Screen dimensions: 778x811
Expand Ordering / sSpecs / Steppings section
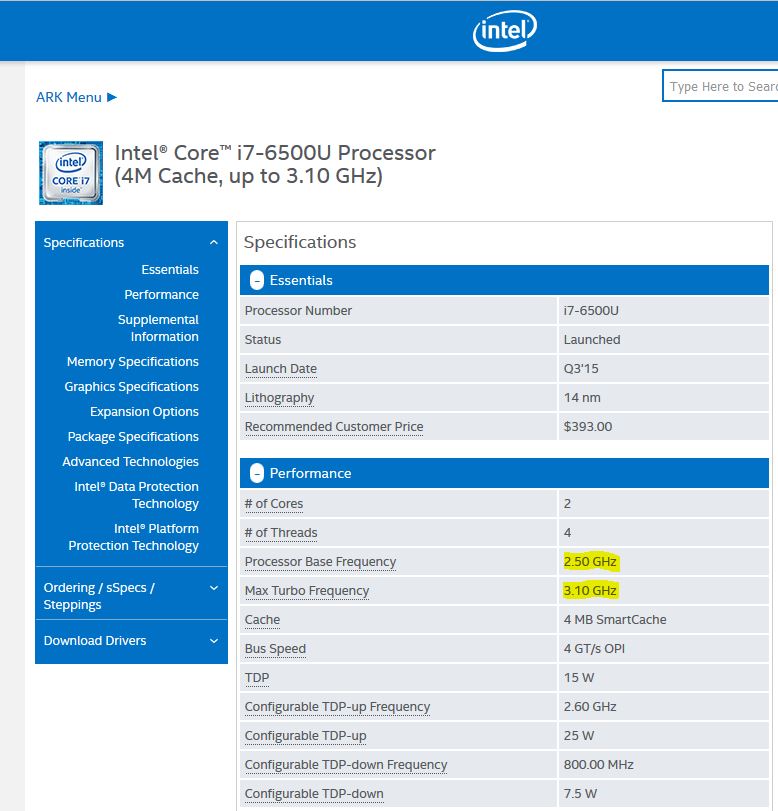click(x=214, y=588)
